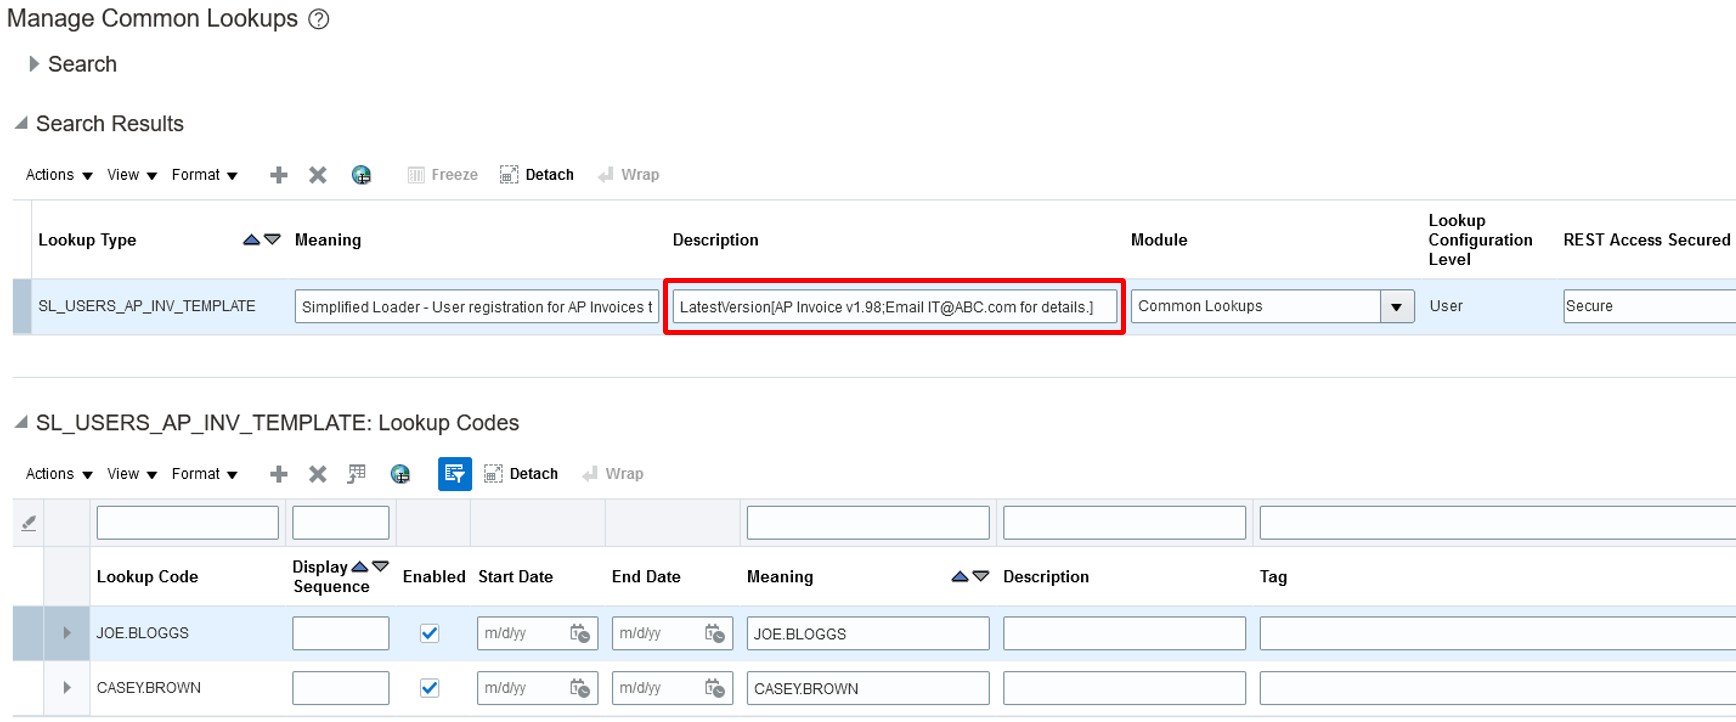Click the Tag filter field
Image resolution: width=1736 pixels, height=722 pixels.
(1498, 523)
